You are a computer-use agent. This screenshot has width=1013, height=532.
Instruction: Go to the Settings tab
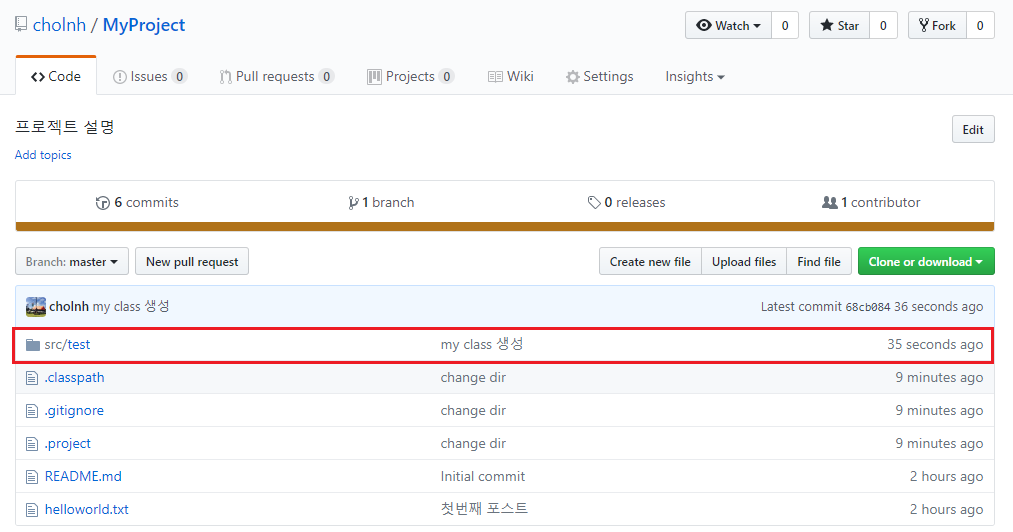pos(600,76)
